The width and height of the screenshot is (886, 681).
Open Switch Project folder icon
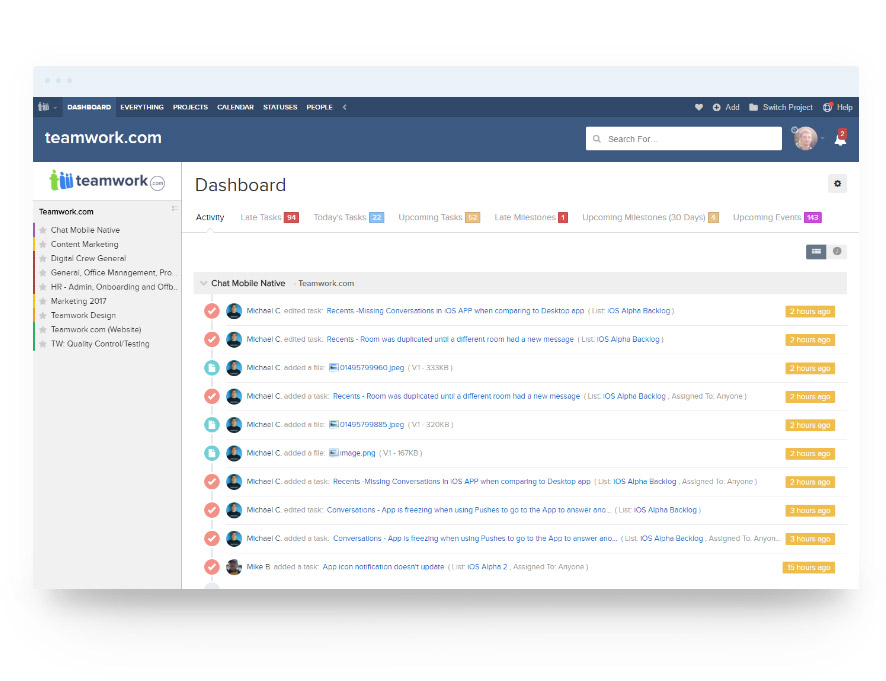[x=753, y=107]
